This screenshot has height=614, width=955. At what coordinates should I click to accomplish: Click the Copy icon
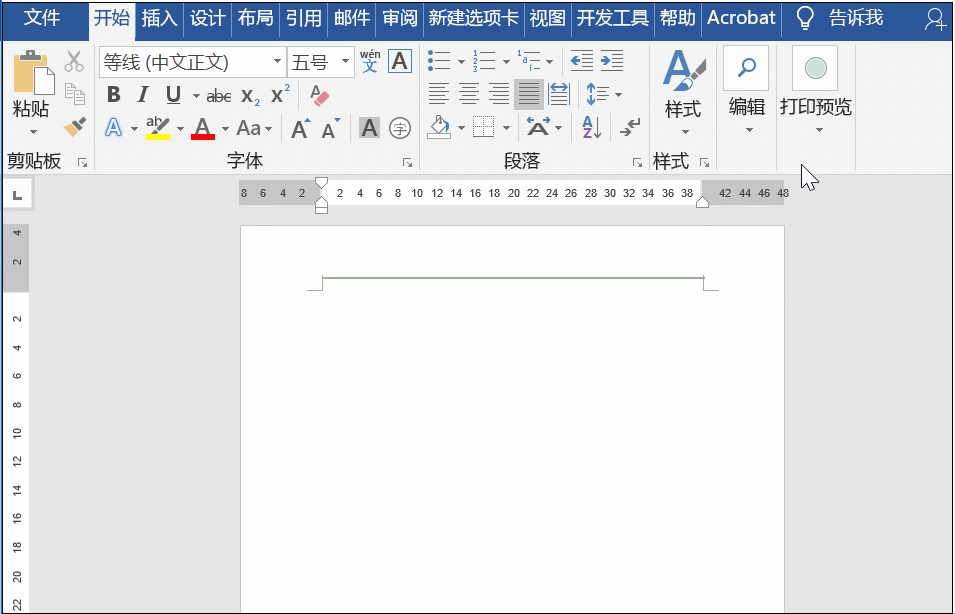(x=74, y=94)
